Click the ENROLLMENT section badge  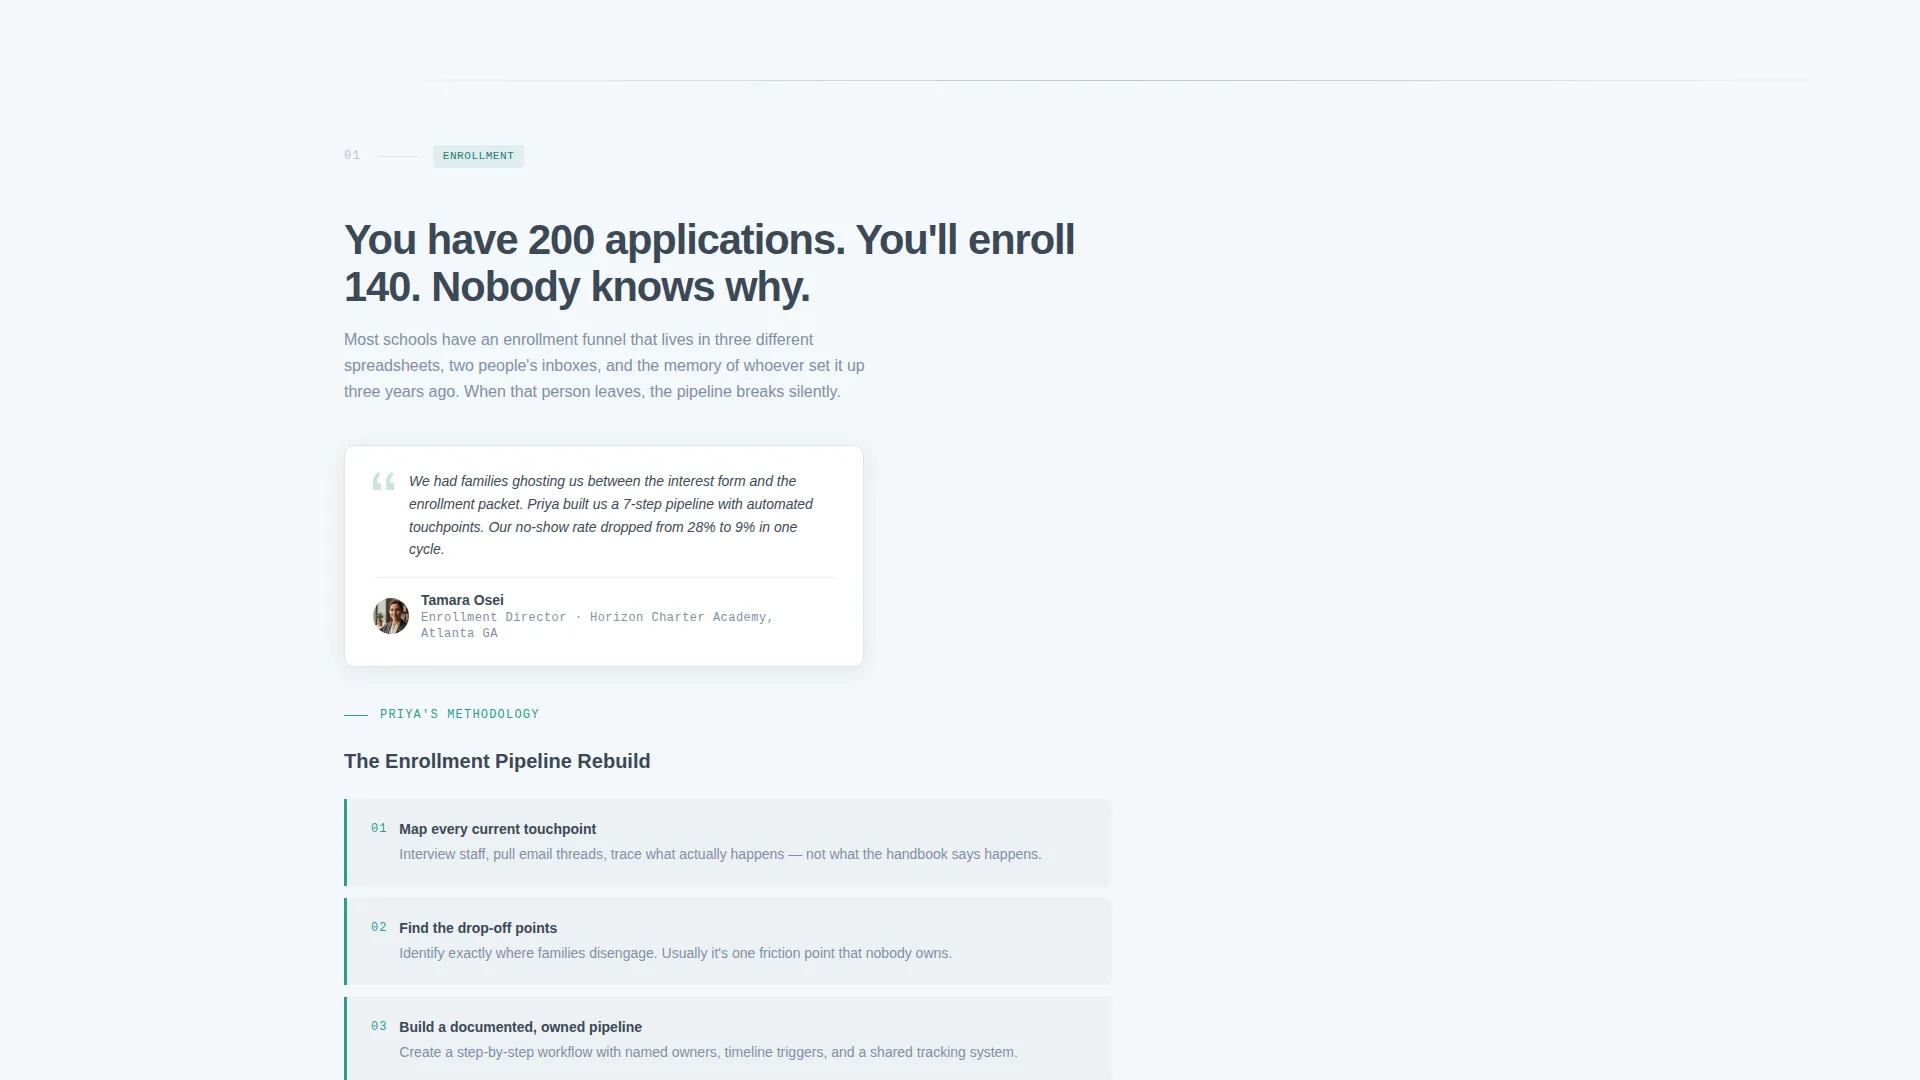[478, 156]
